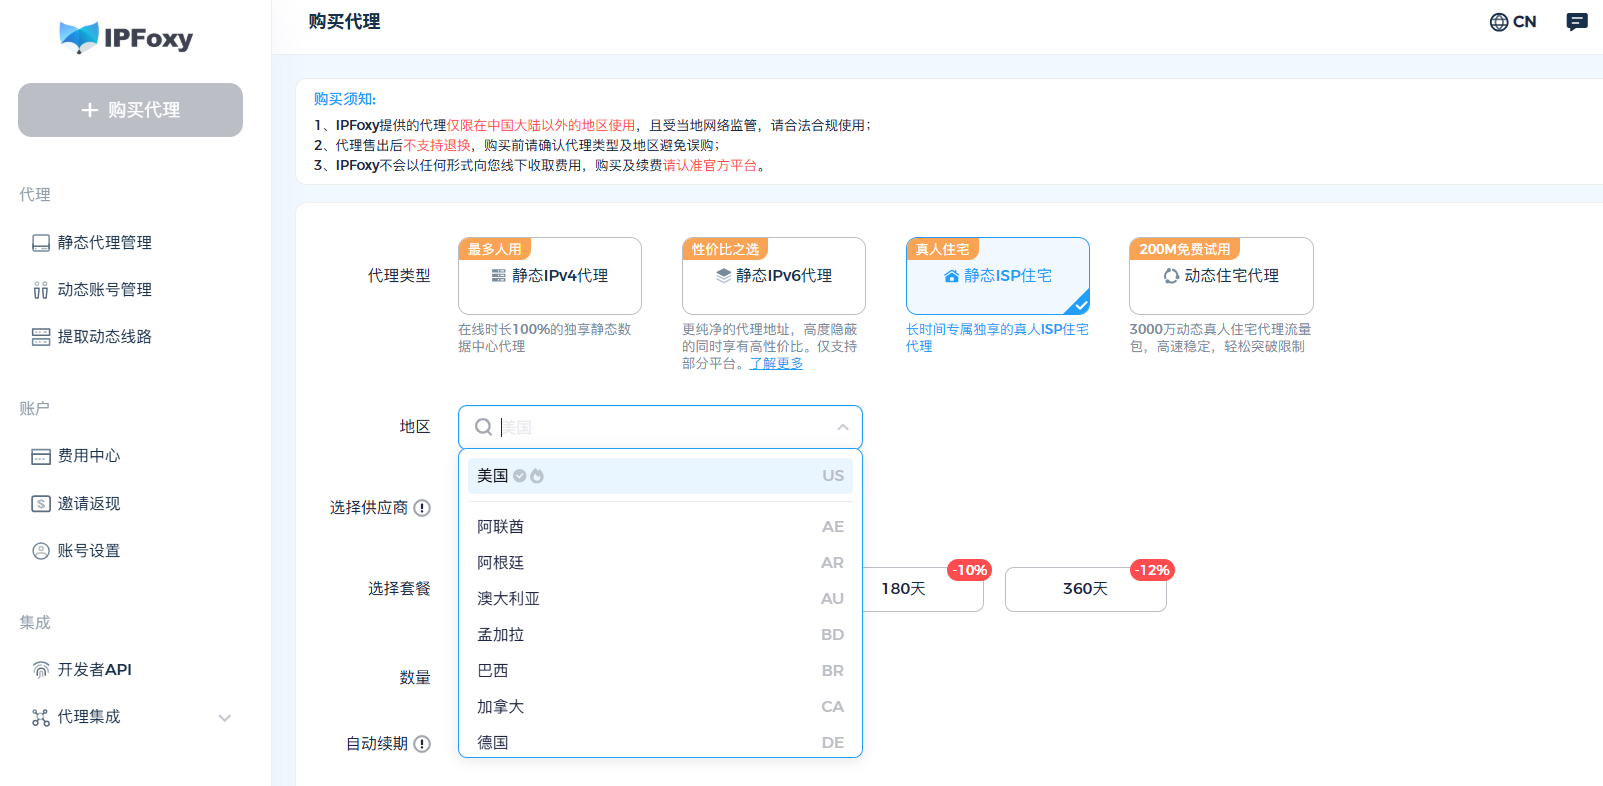Open the chat message icon
The width and height of the screenshot is (1603, 786).
1576,22
